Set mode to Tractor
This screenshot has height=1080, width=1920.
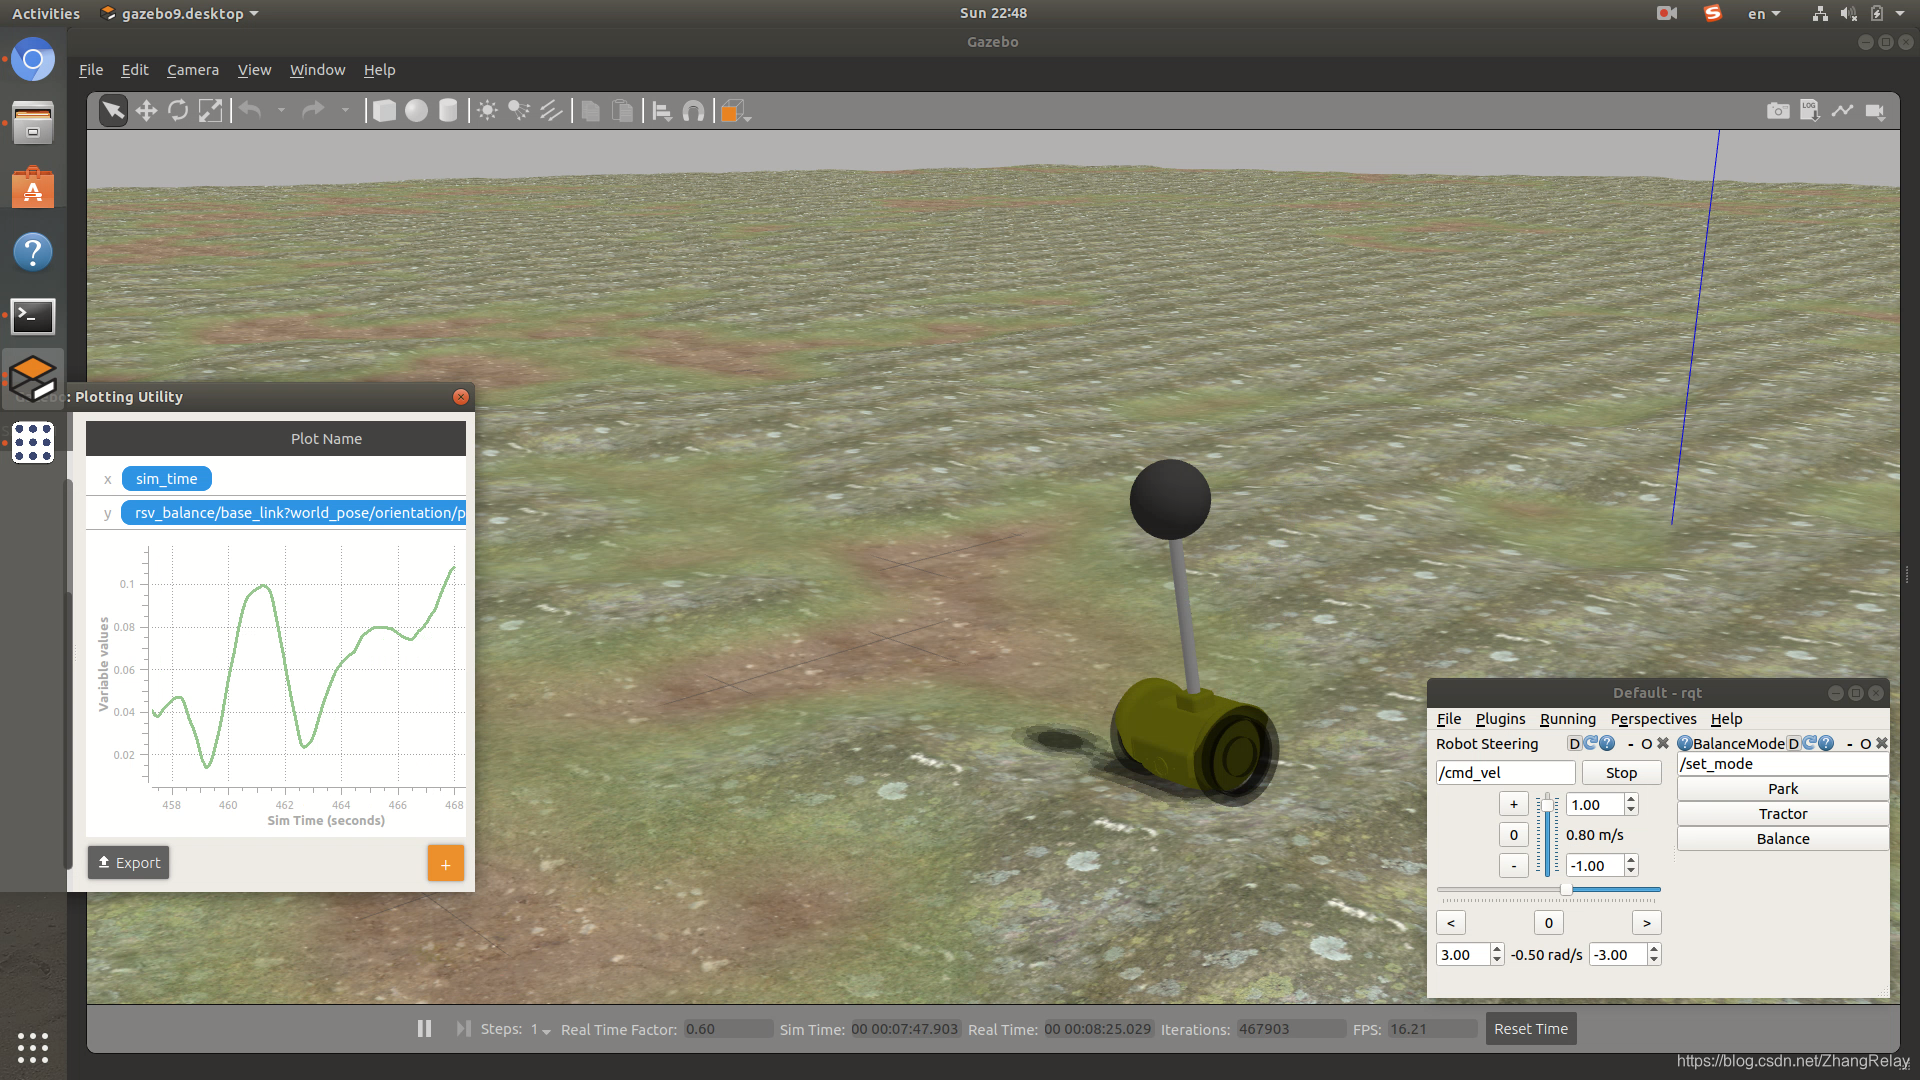(x=1782, y=814)
